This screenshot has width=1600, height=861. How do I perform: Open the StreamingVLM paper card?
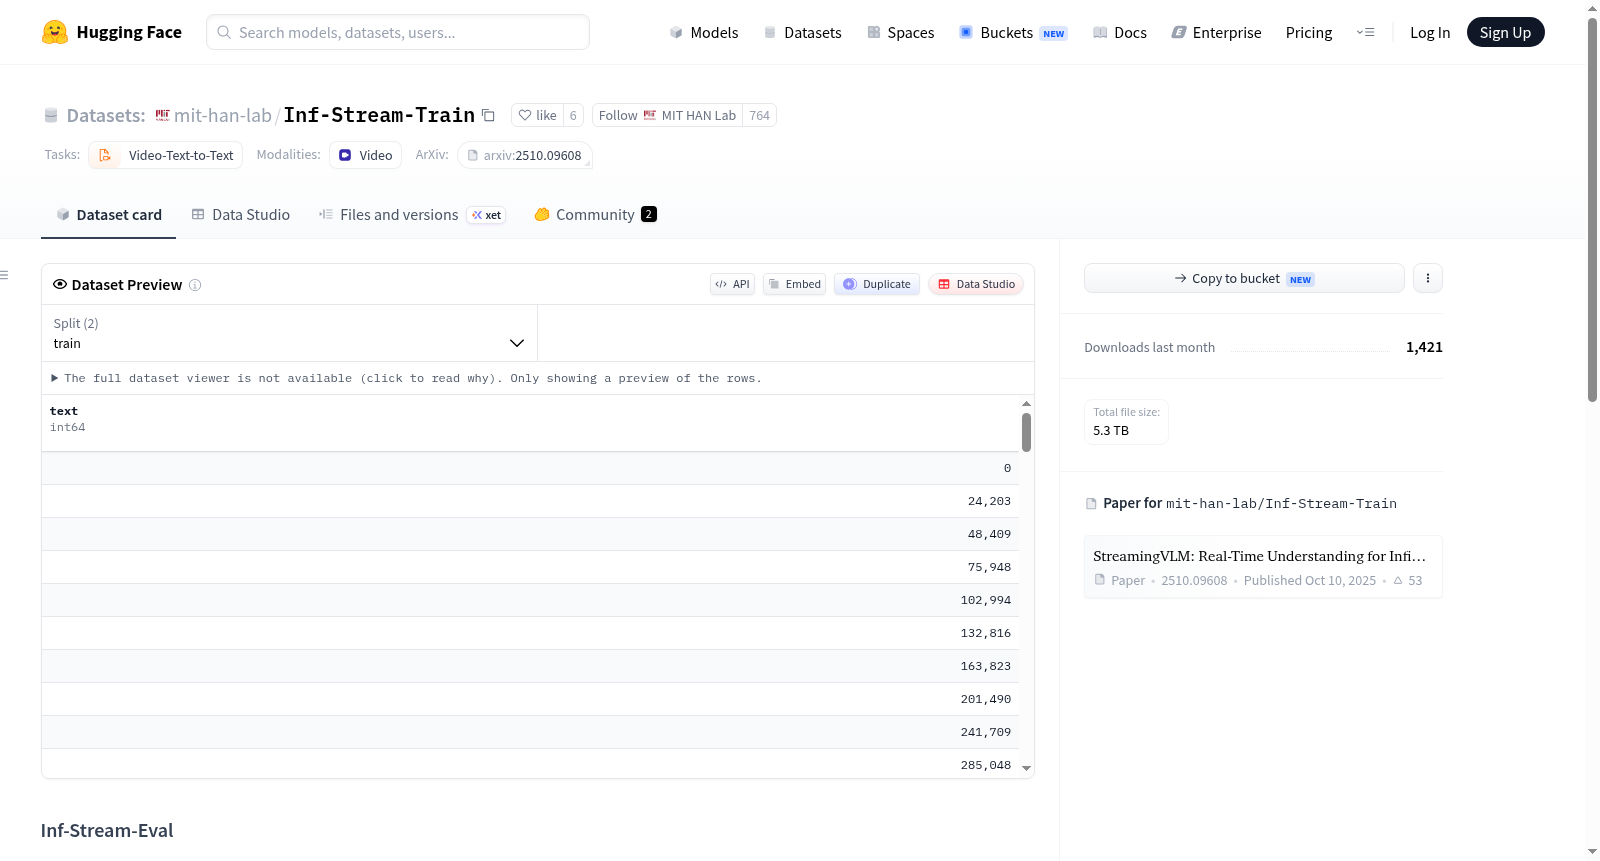pos(1263,567)
